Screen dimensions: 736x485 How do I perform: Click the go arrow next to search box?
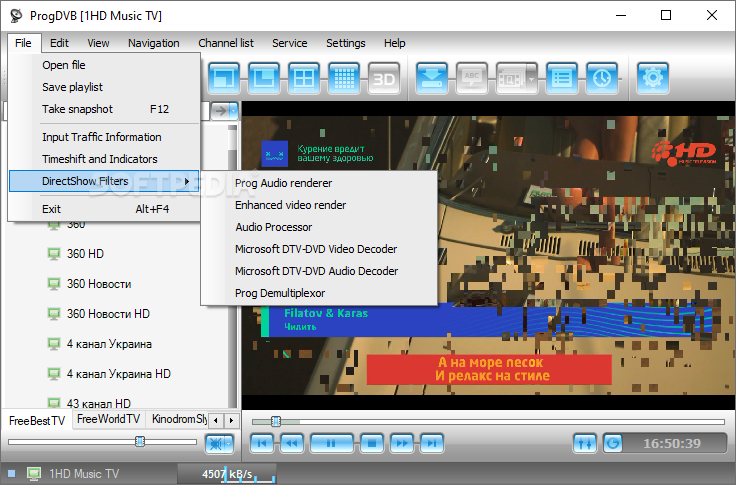click(x=220, y=111)
